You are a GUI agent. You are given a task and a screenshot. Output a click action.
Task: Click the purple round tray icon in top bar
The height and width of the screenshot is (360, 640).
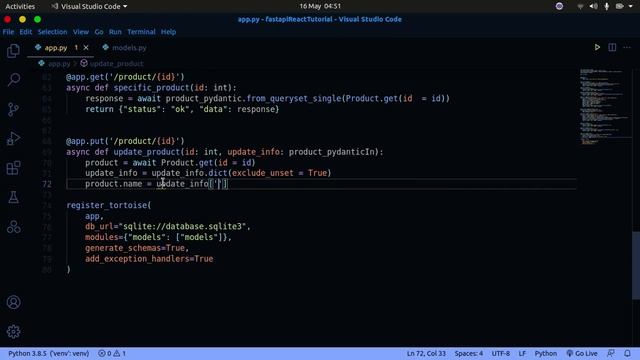tap(559, 6)
